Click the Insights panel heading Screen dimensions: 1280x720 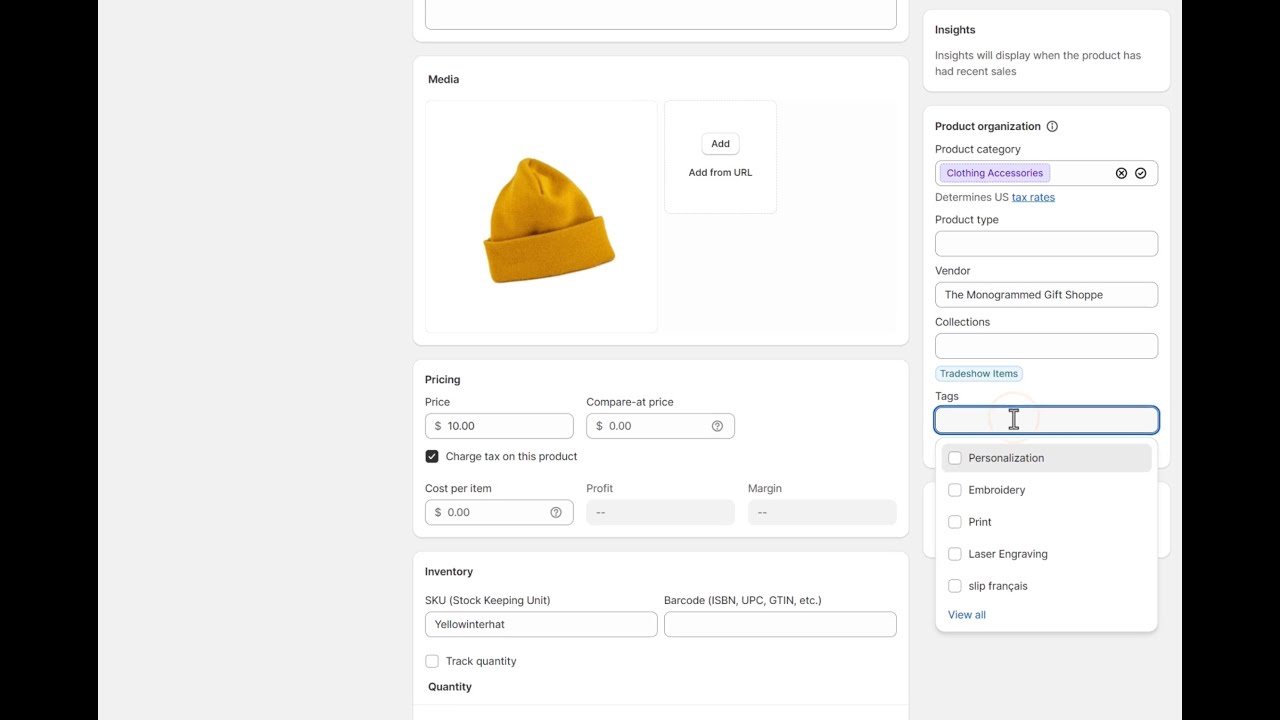(955, 30)
